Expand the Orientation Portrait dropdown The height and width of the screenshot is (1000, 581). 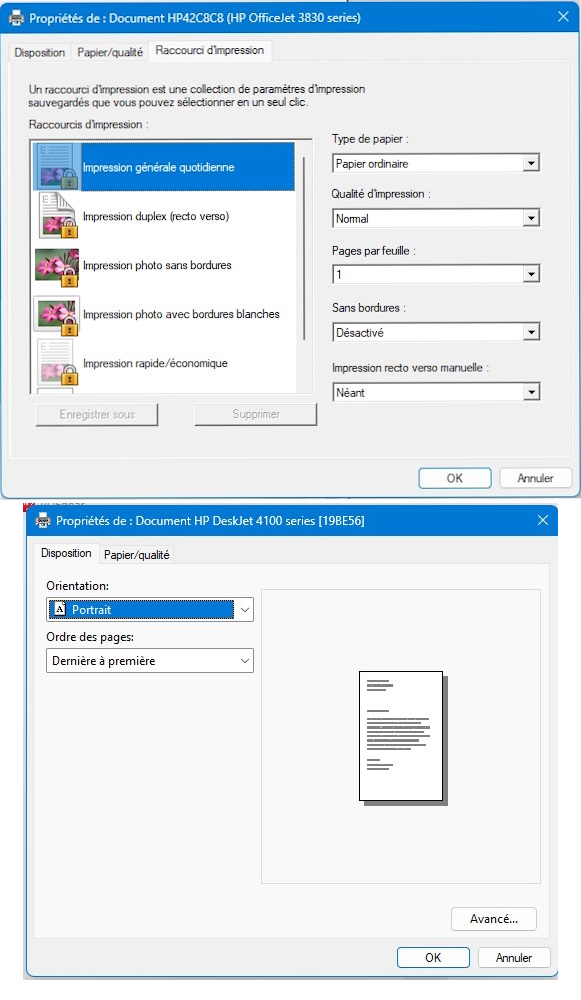pos(150,610)
